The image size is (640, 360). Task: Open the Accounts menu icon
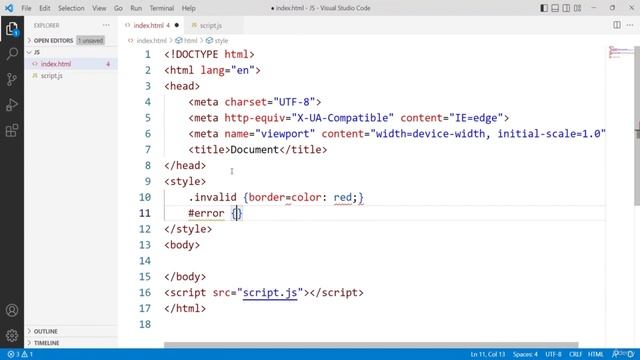pyautogui.click(x=12, y=310)
